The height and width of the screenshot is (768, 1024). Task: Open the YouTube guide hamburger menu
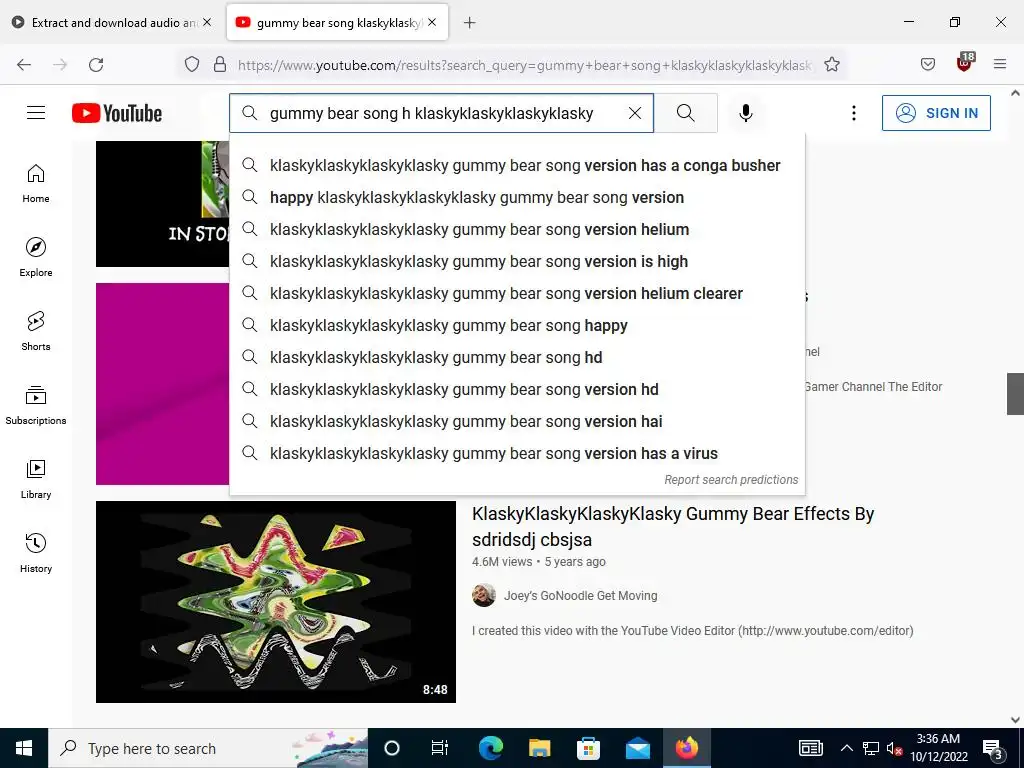(x=36, y=113)
